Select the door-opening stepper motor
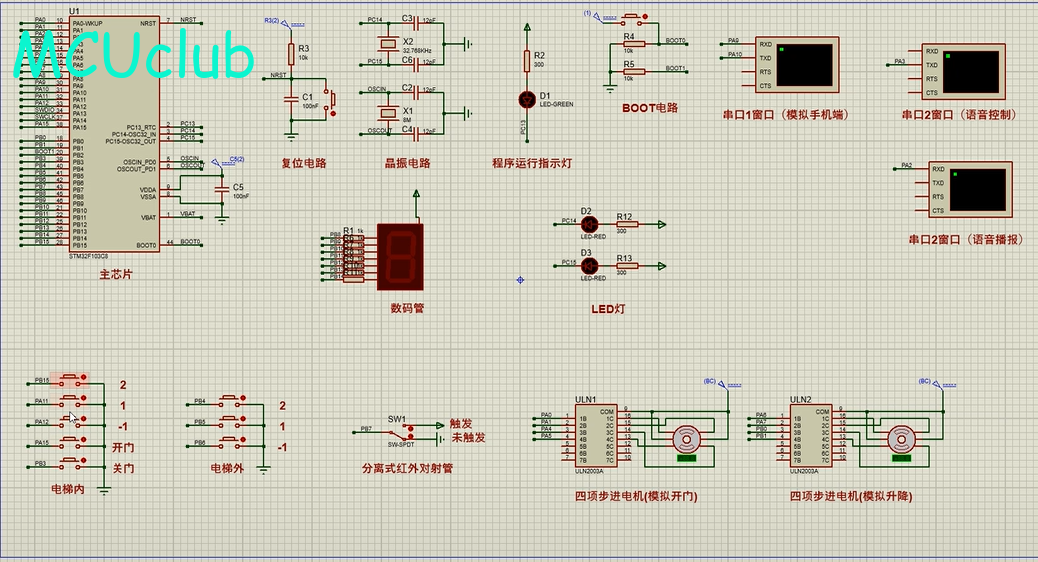This screenshot has width=1038, height=562. pyautogui.click(x=685, y=439)
